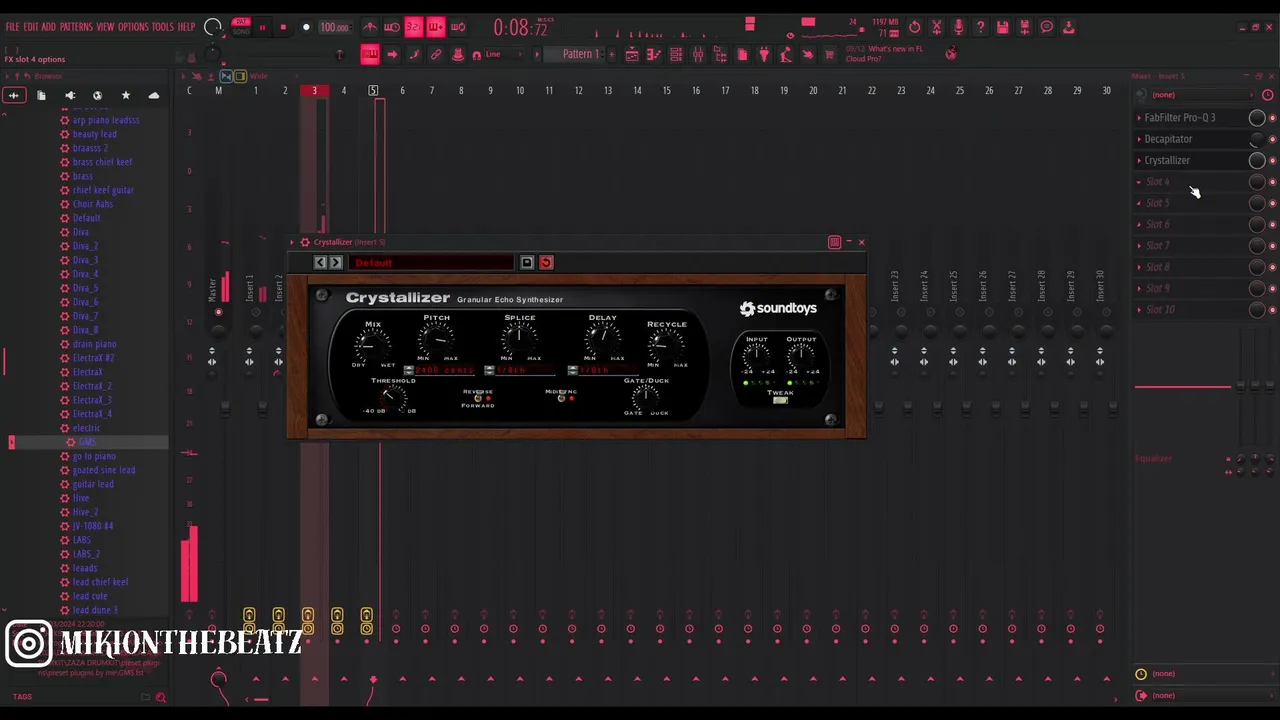Viewport: 1280px width, 720px height.
Task: Toggle the 3-2-1 recording countdown
Action: point(413,27)
